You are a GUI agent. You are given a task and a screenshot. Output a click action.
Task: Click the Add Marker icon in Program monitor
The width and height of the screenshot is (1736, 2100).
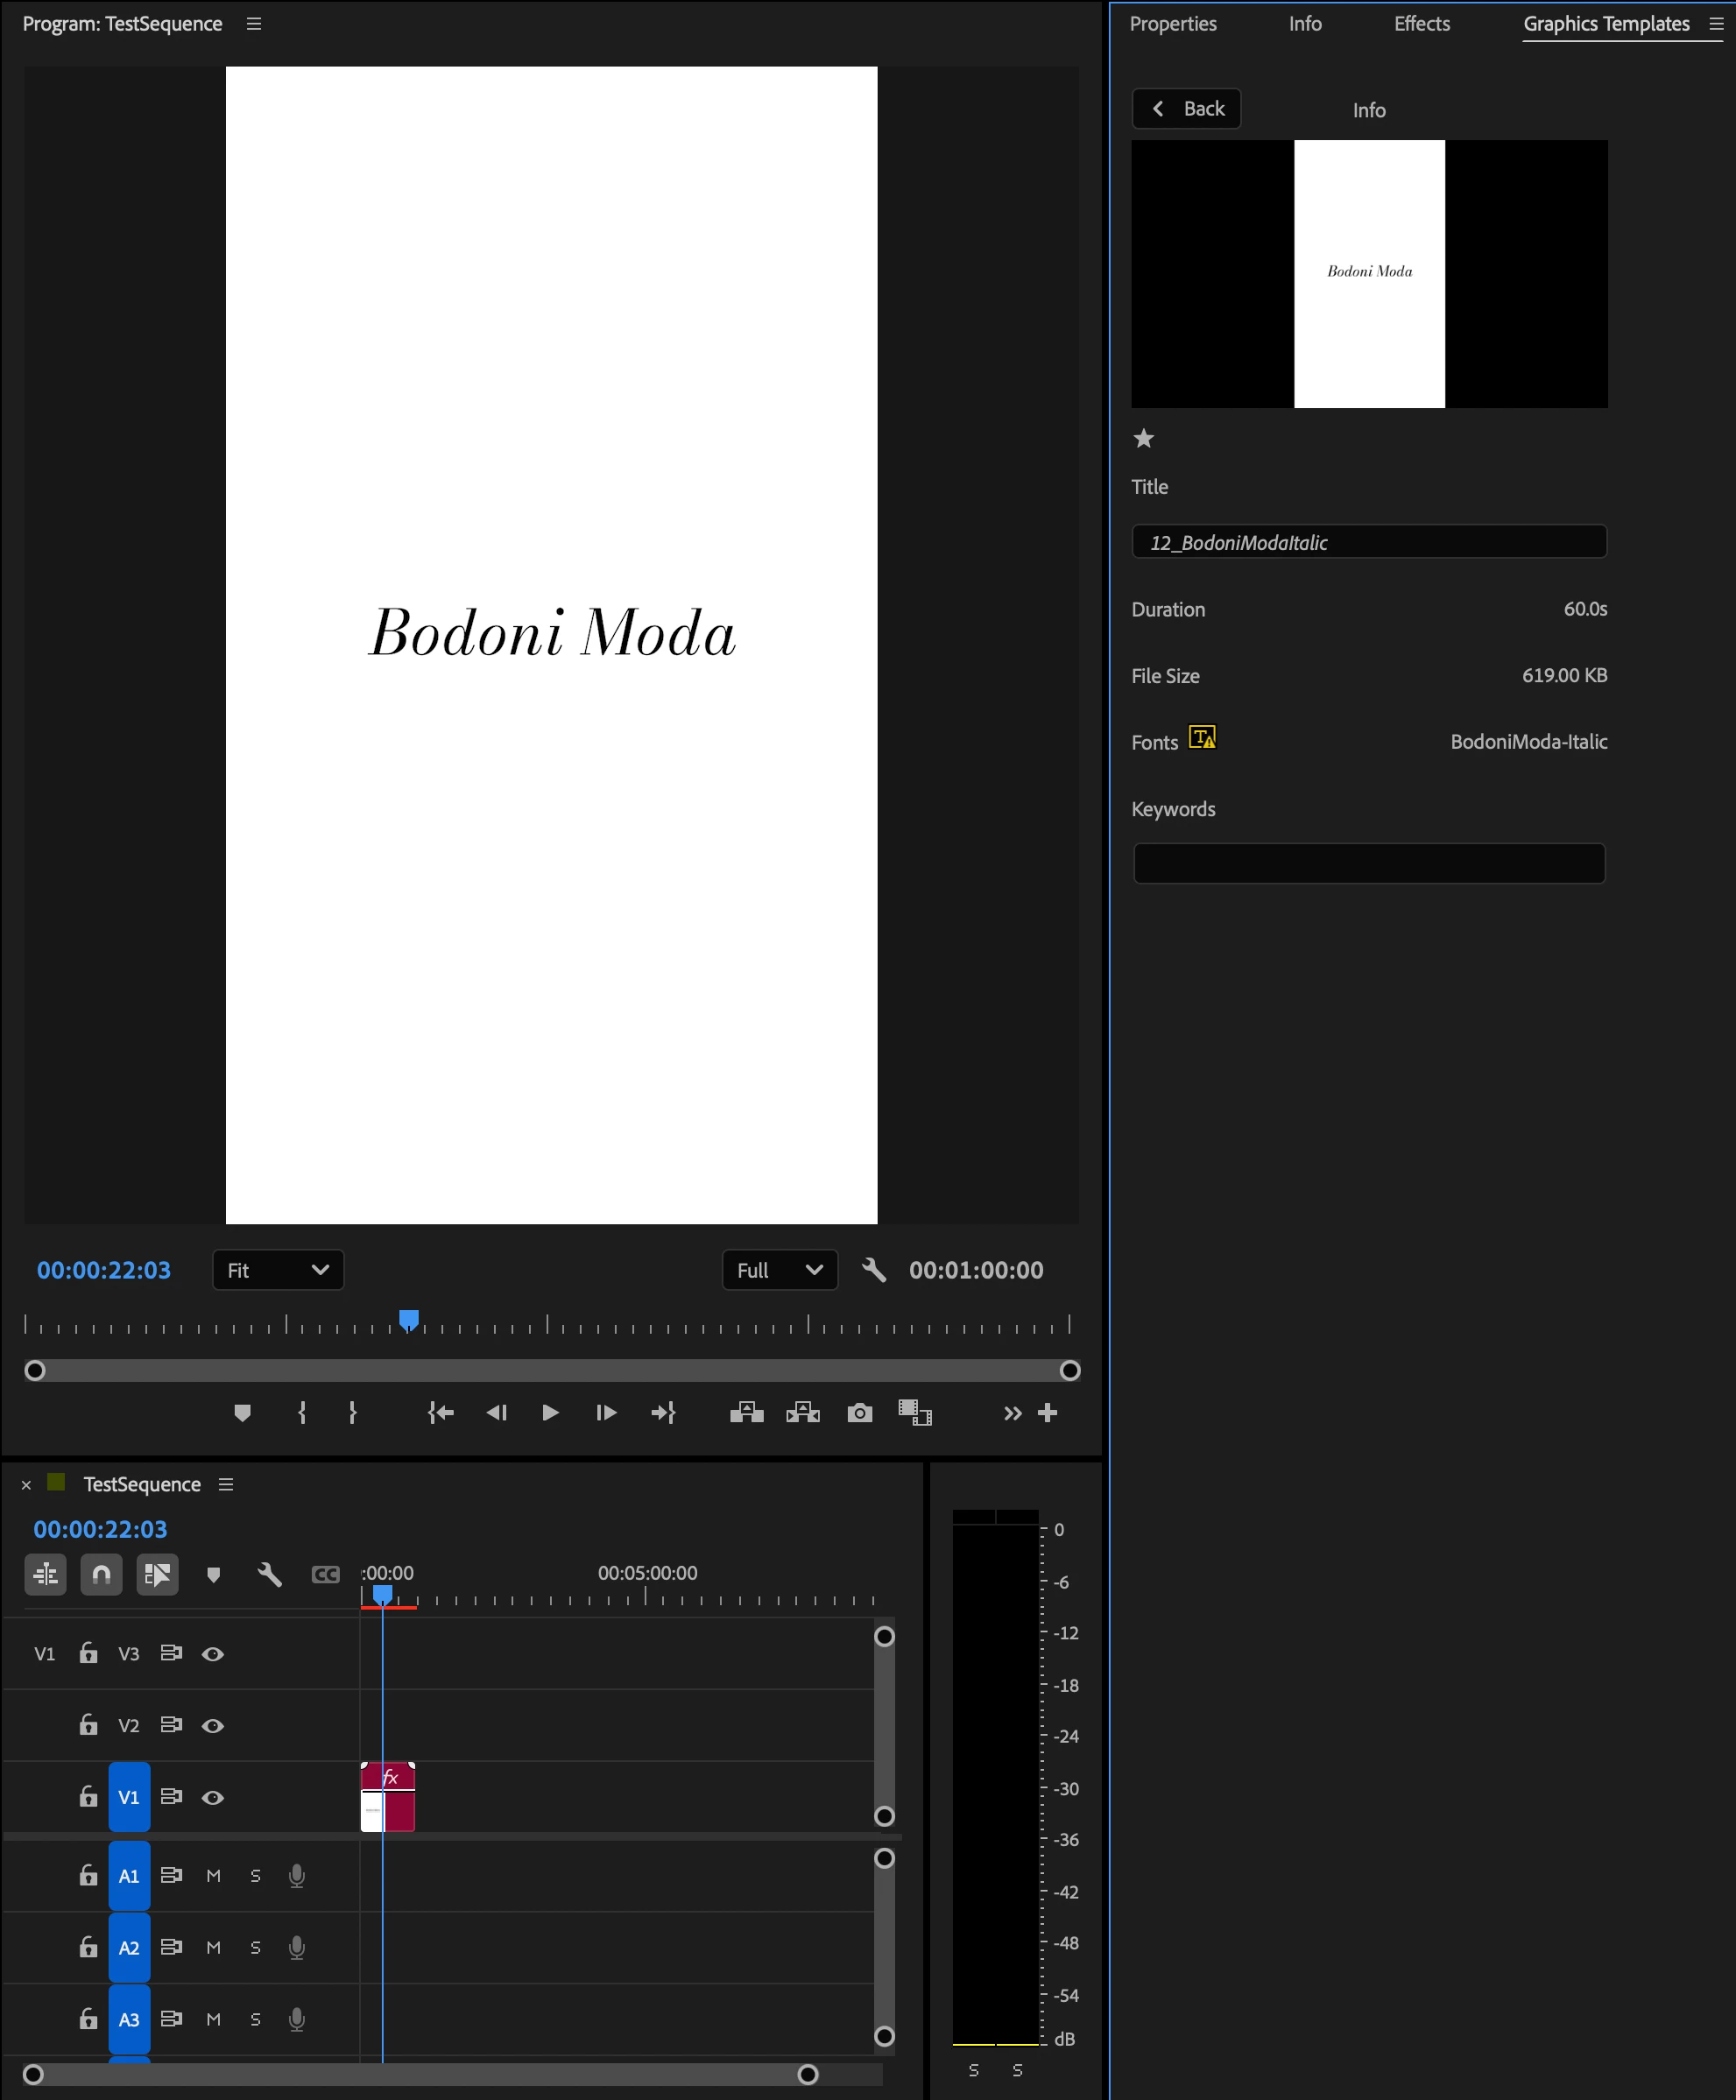coord(242,1412)
